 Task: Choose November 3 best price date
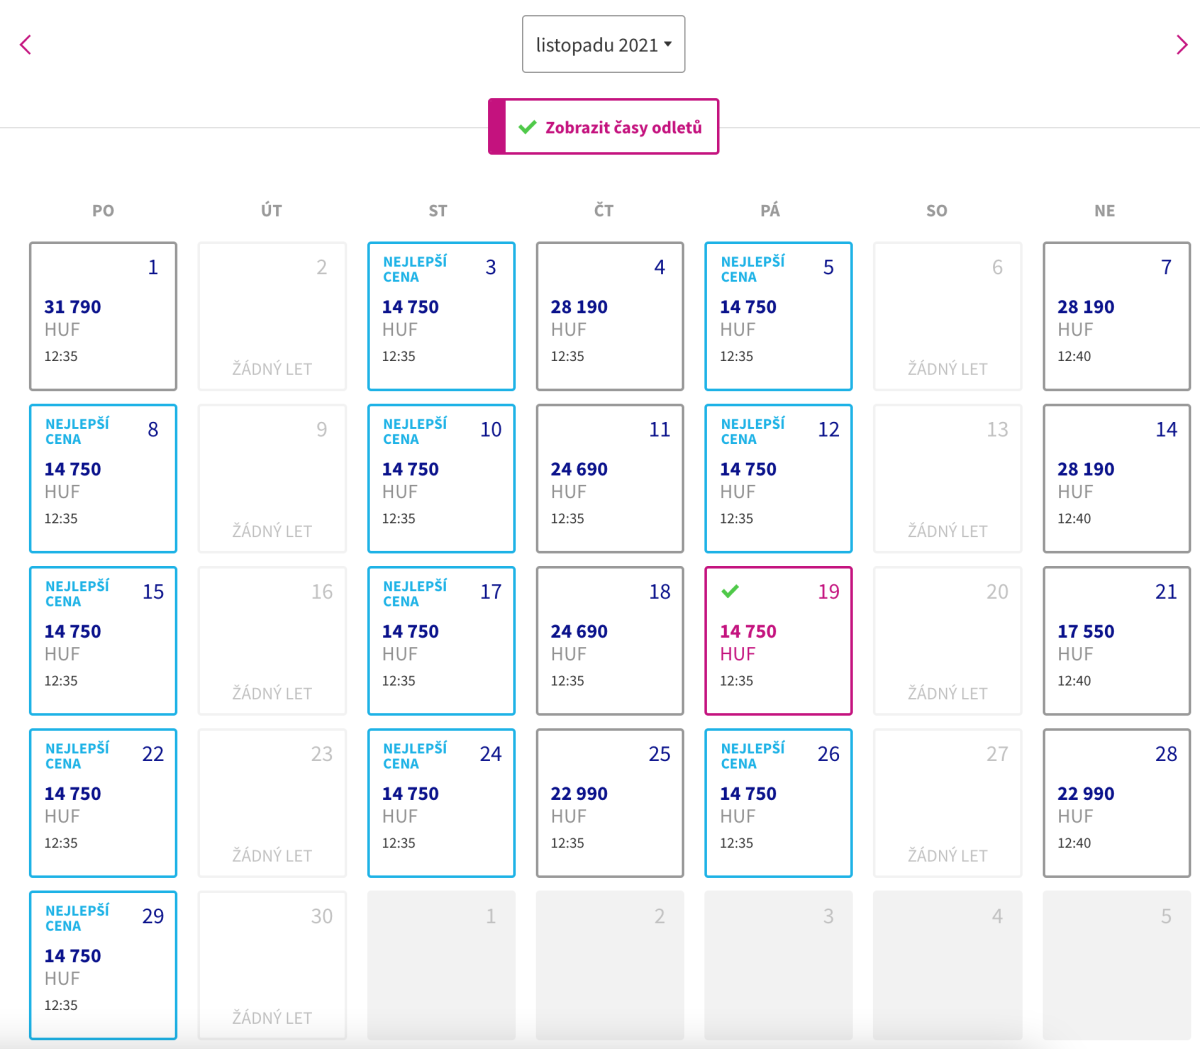click(441, 316)
